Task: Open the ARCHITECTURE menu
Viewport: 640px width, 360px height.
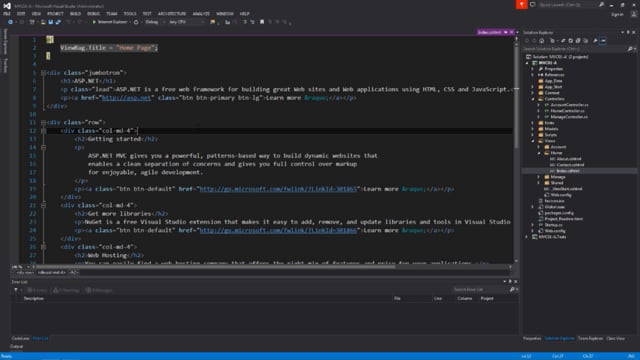Action: coord(172,14)
